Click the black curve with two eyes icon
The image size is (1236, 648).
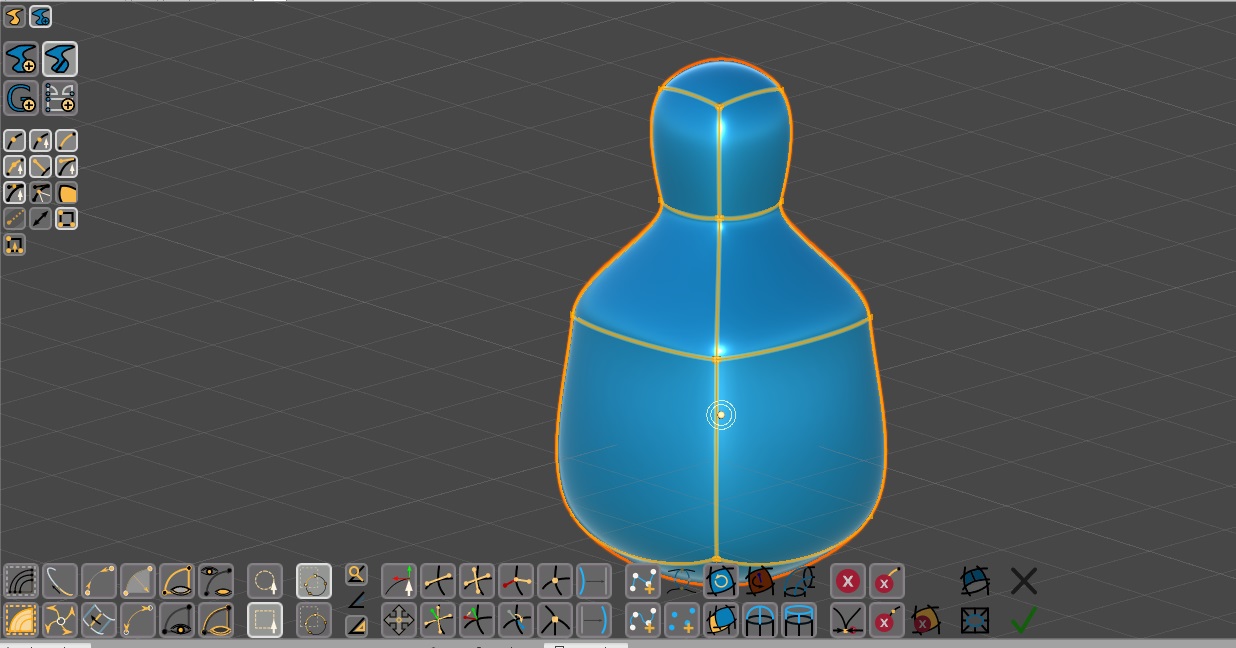(x=215, y=581)
